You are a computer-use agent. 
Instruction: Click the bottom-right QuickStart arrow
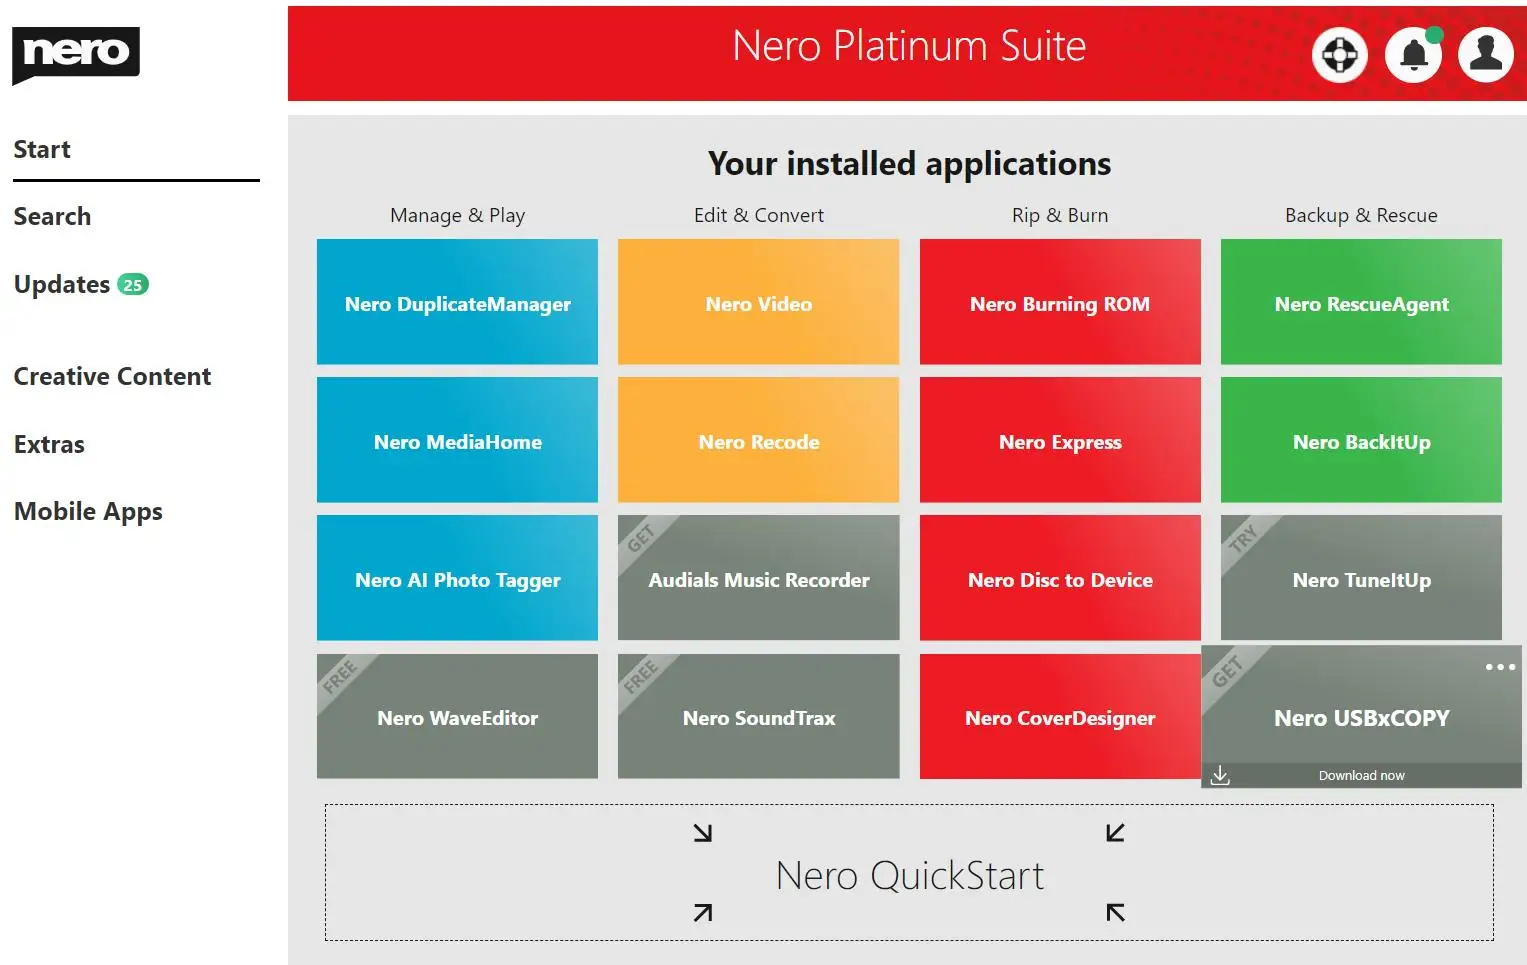click(x=1116, y=912)
